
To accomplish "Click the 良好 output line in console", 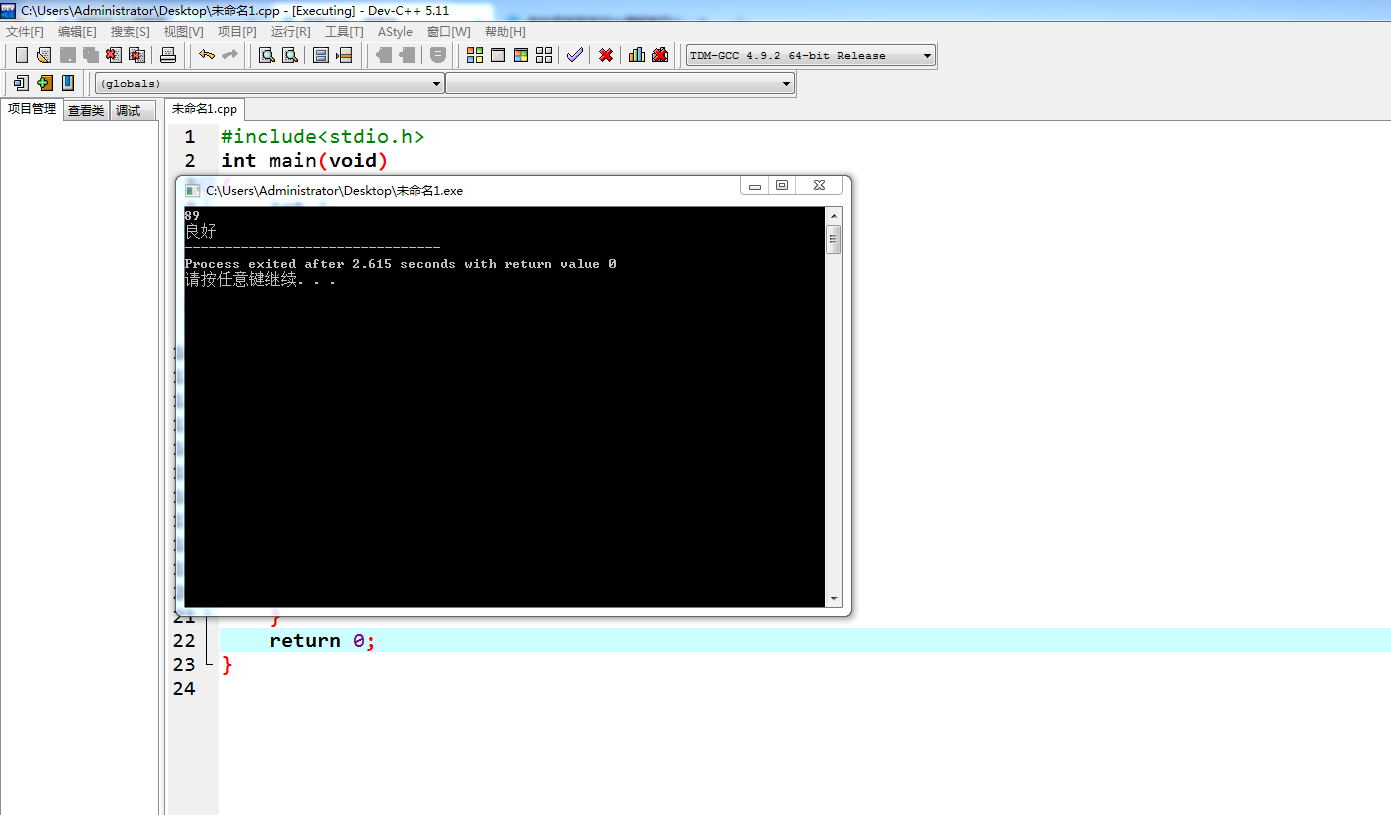I will pos(200,231).
